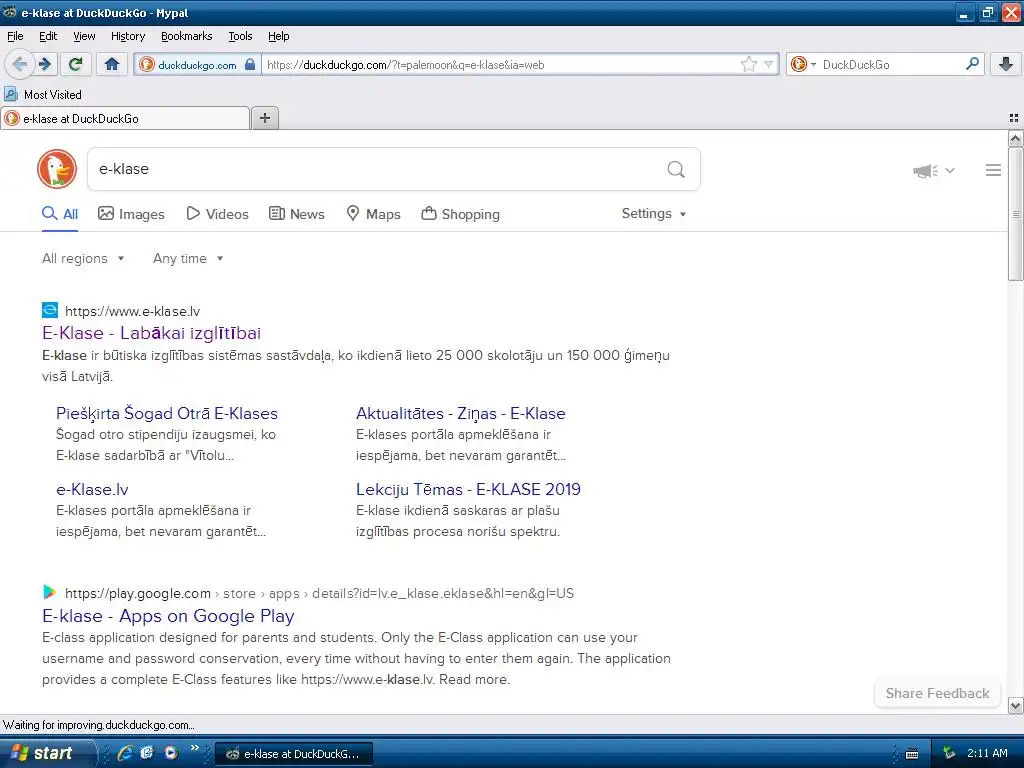Show all tabs grid icon
This screenshot has height=768, width=1024.
click(x=1014, y=118)
